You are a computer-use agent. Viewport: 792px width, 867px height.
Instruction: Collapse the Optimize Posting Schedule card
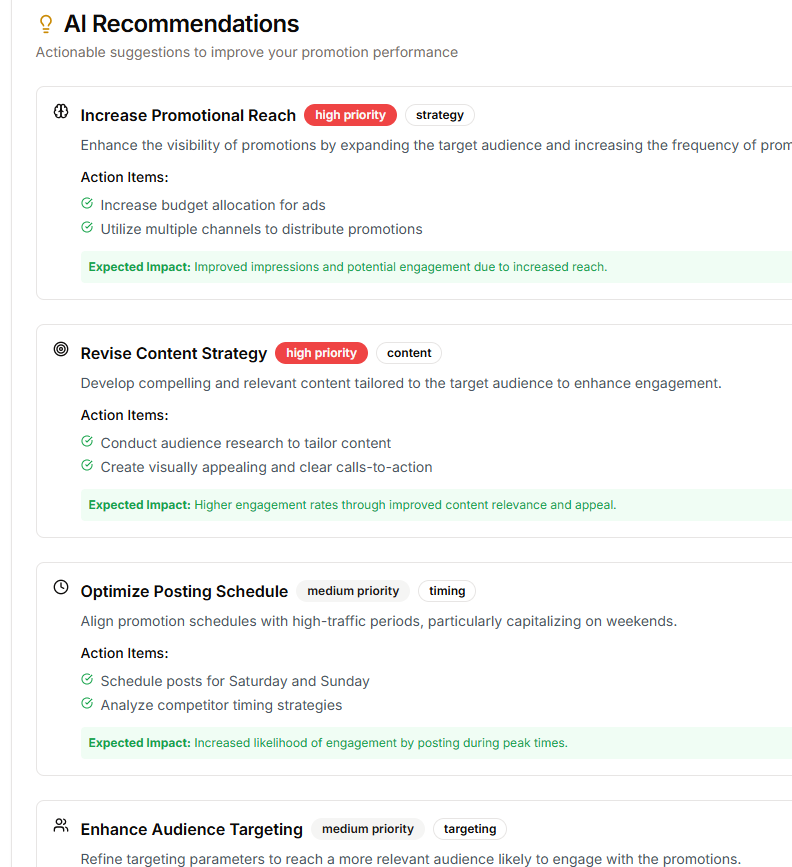(x=184, y=591)
